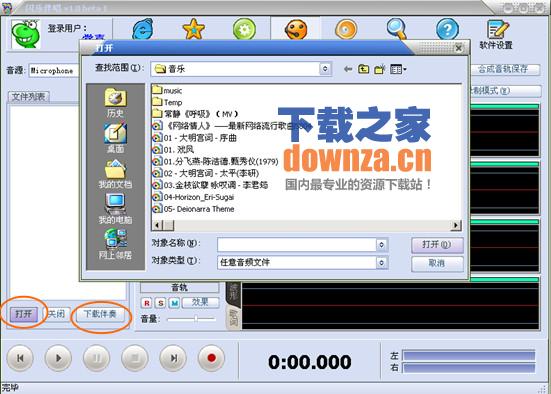Open the Internet Explorer globe icon
The height and width of the screenshot is (394, 551).
[x=142, y=29]
